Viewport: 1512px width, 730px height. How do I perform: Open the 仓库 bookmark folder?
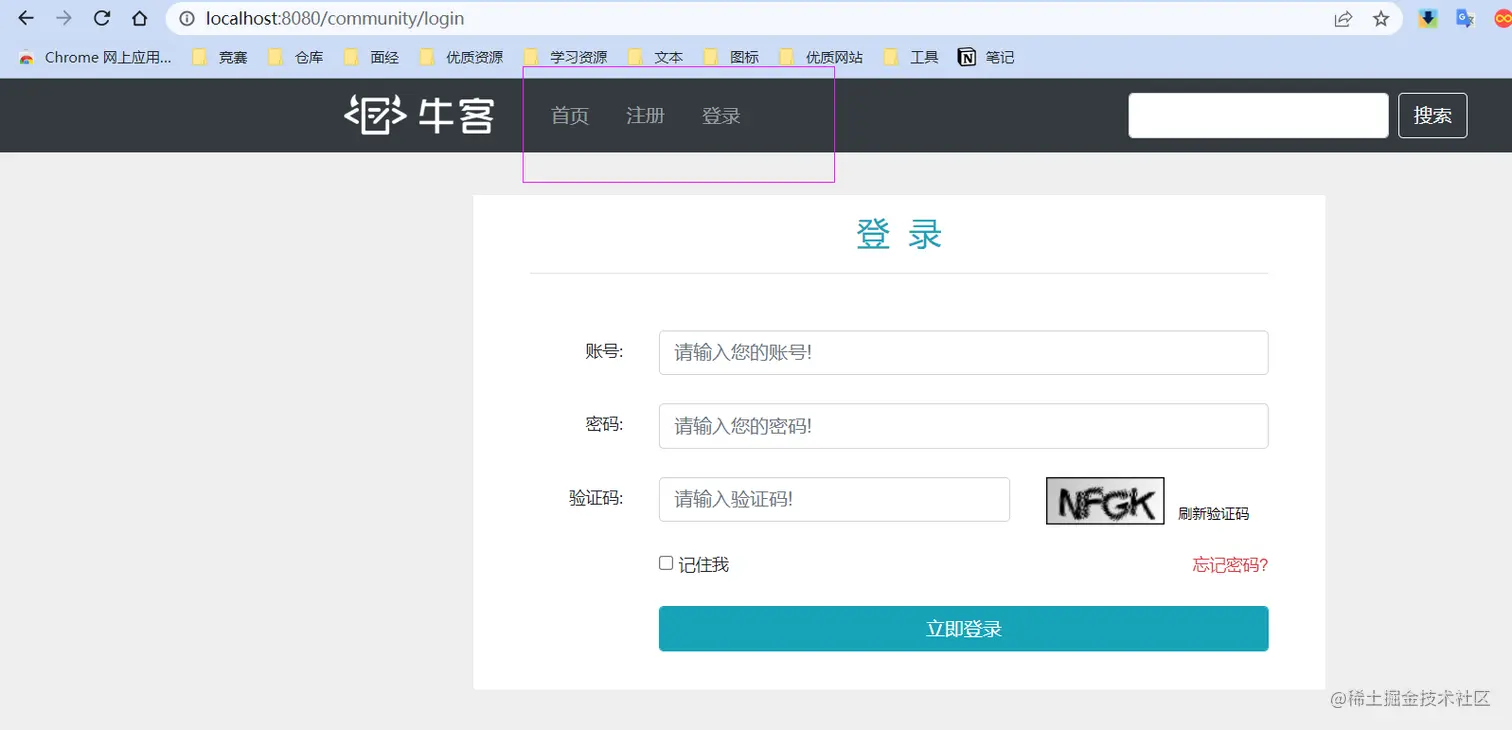tap(296, 57)
